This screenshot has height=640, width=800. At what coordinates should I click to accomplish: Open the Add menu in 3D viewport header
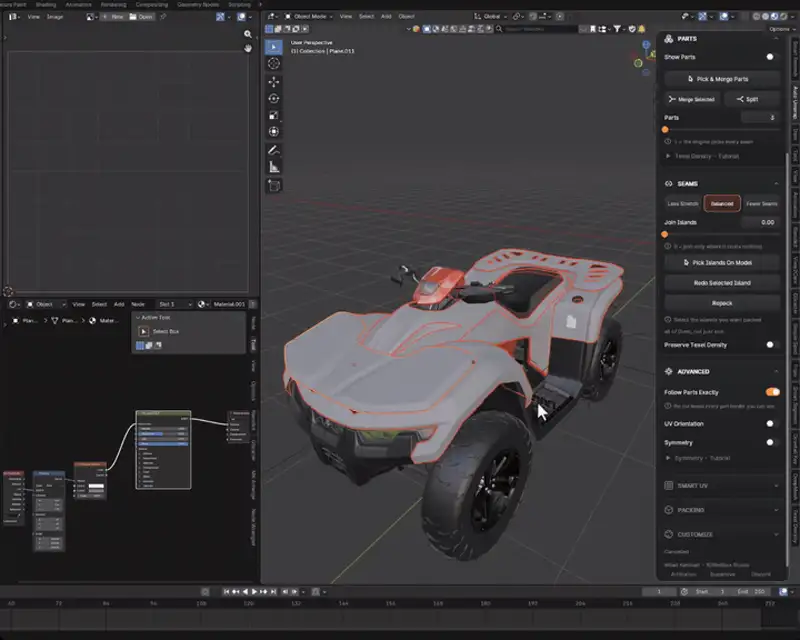point(386,16)
